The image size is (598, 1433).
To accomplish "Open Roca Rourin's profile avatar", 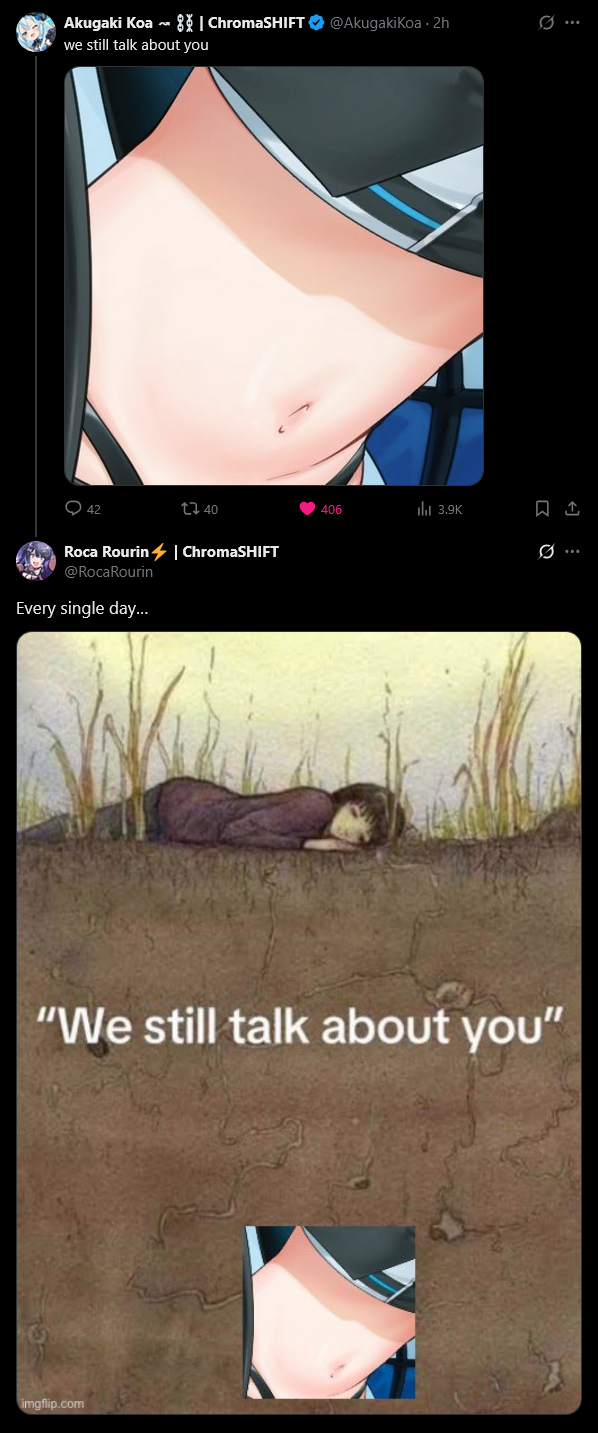I will click(36, 561).
